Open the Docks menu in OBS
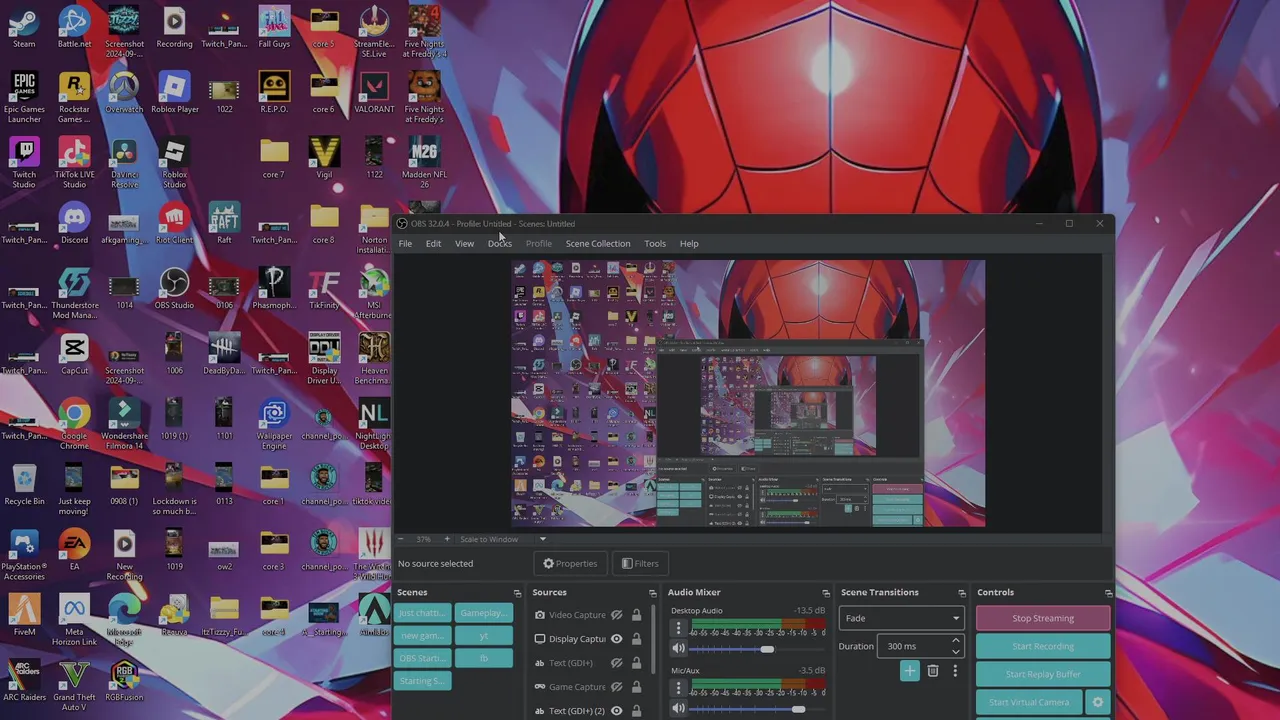This screenshot has width=1280, height=720. tap(499, 243)
